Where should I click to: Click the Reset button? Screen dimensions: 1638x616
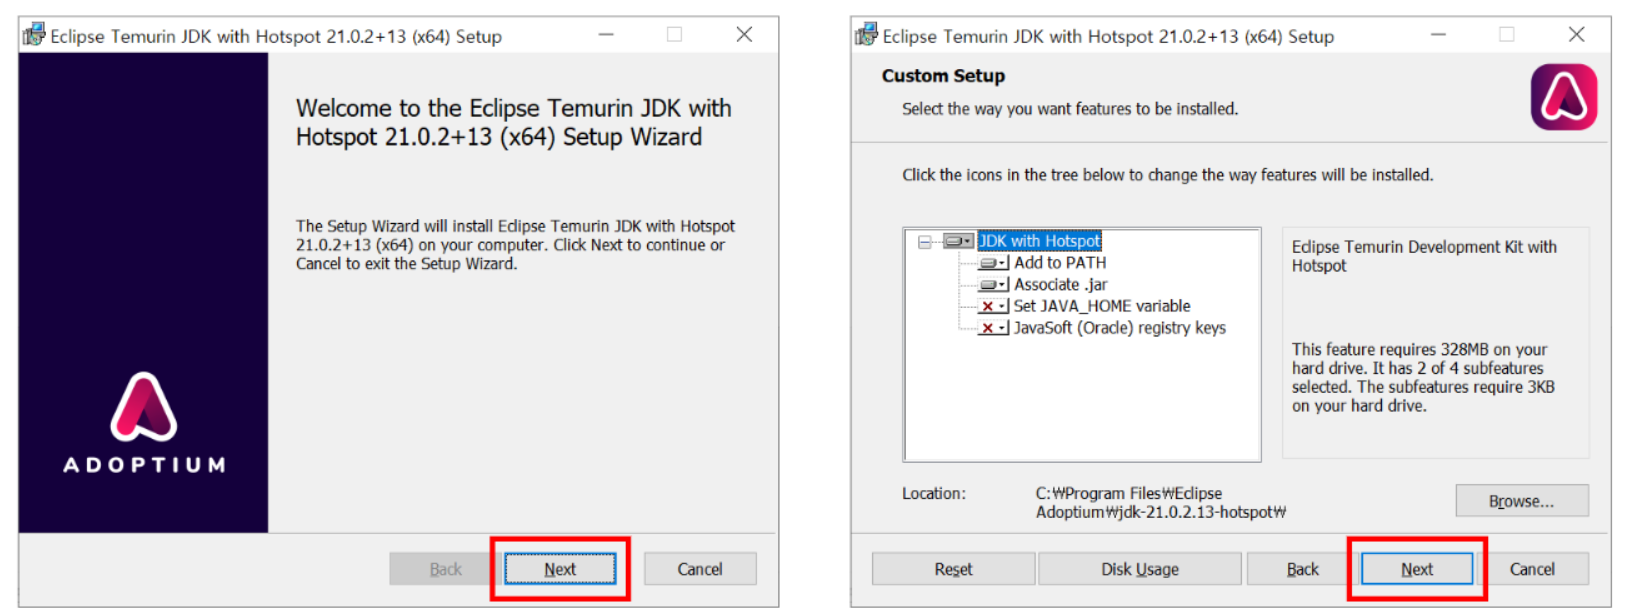[x=953, y=569]
